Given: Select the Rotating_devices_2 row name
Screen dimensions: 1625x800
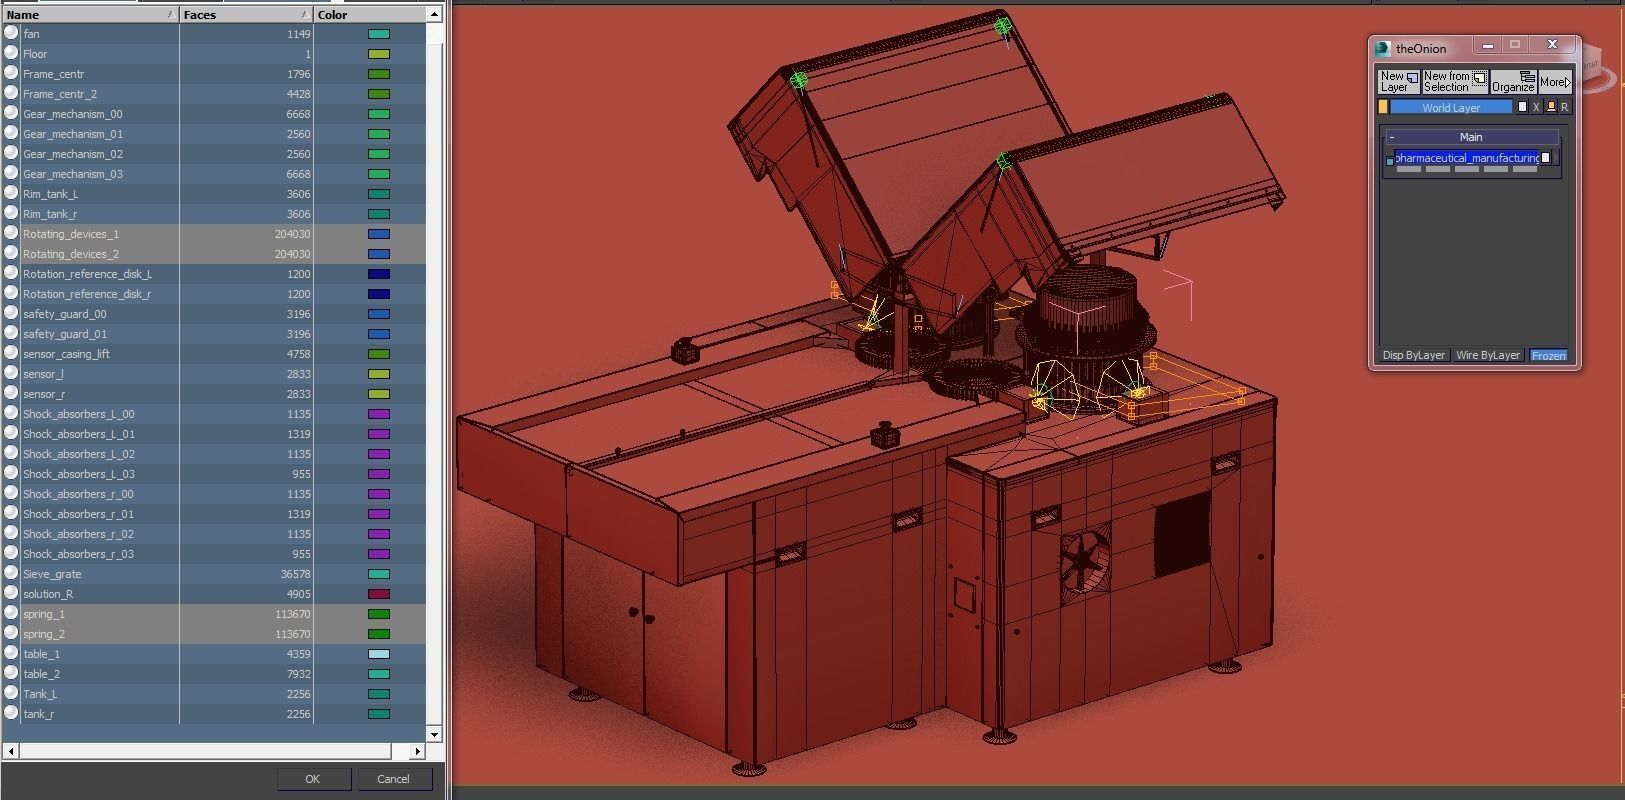Looking at the screenshot, I should (x=71, y=254).
